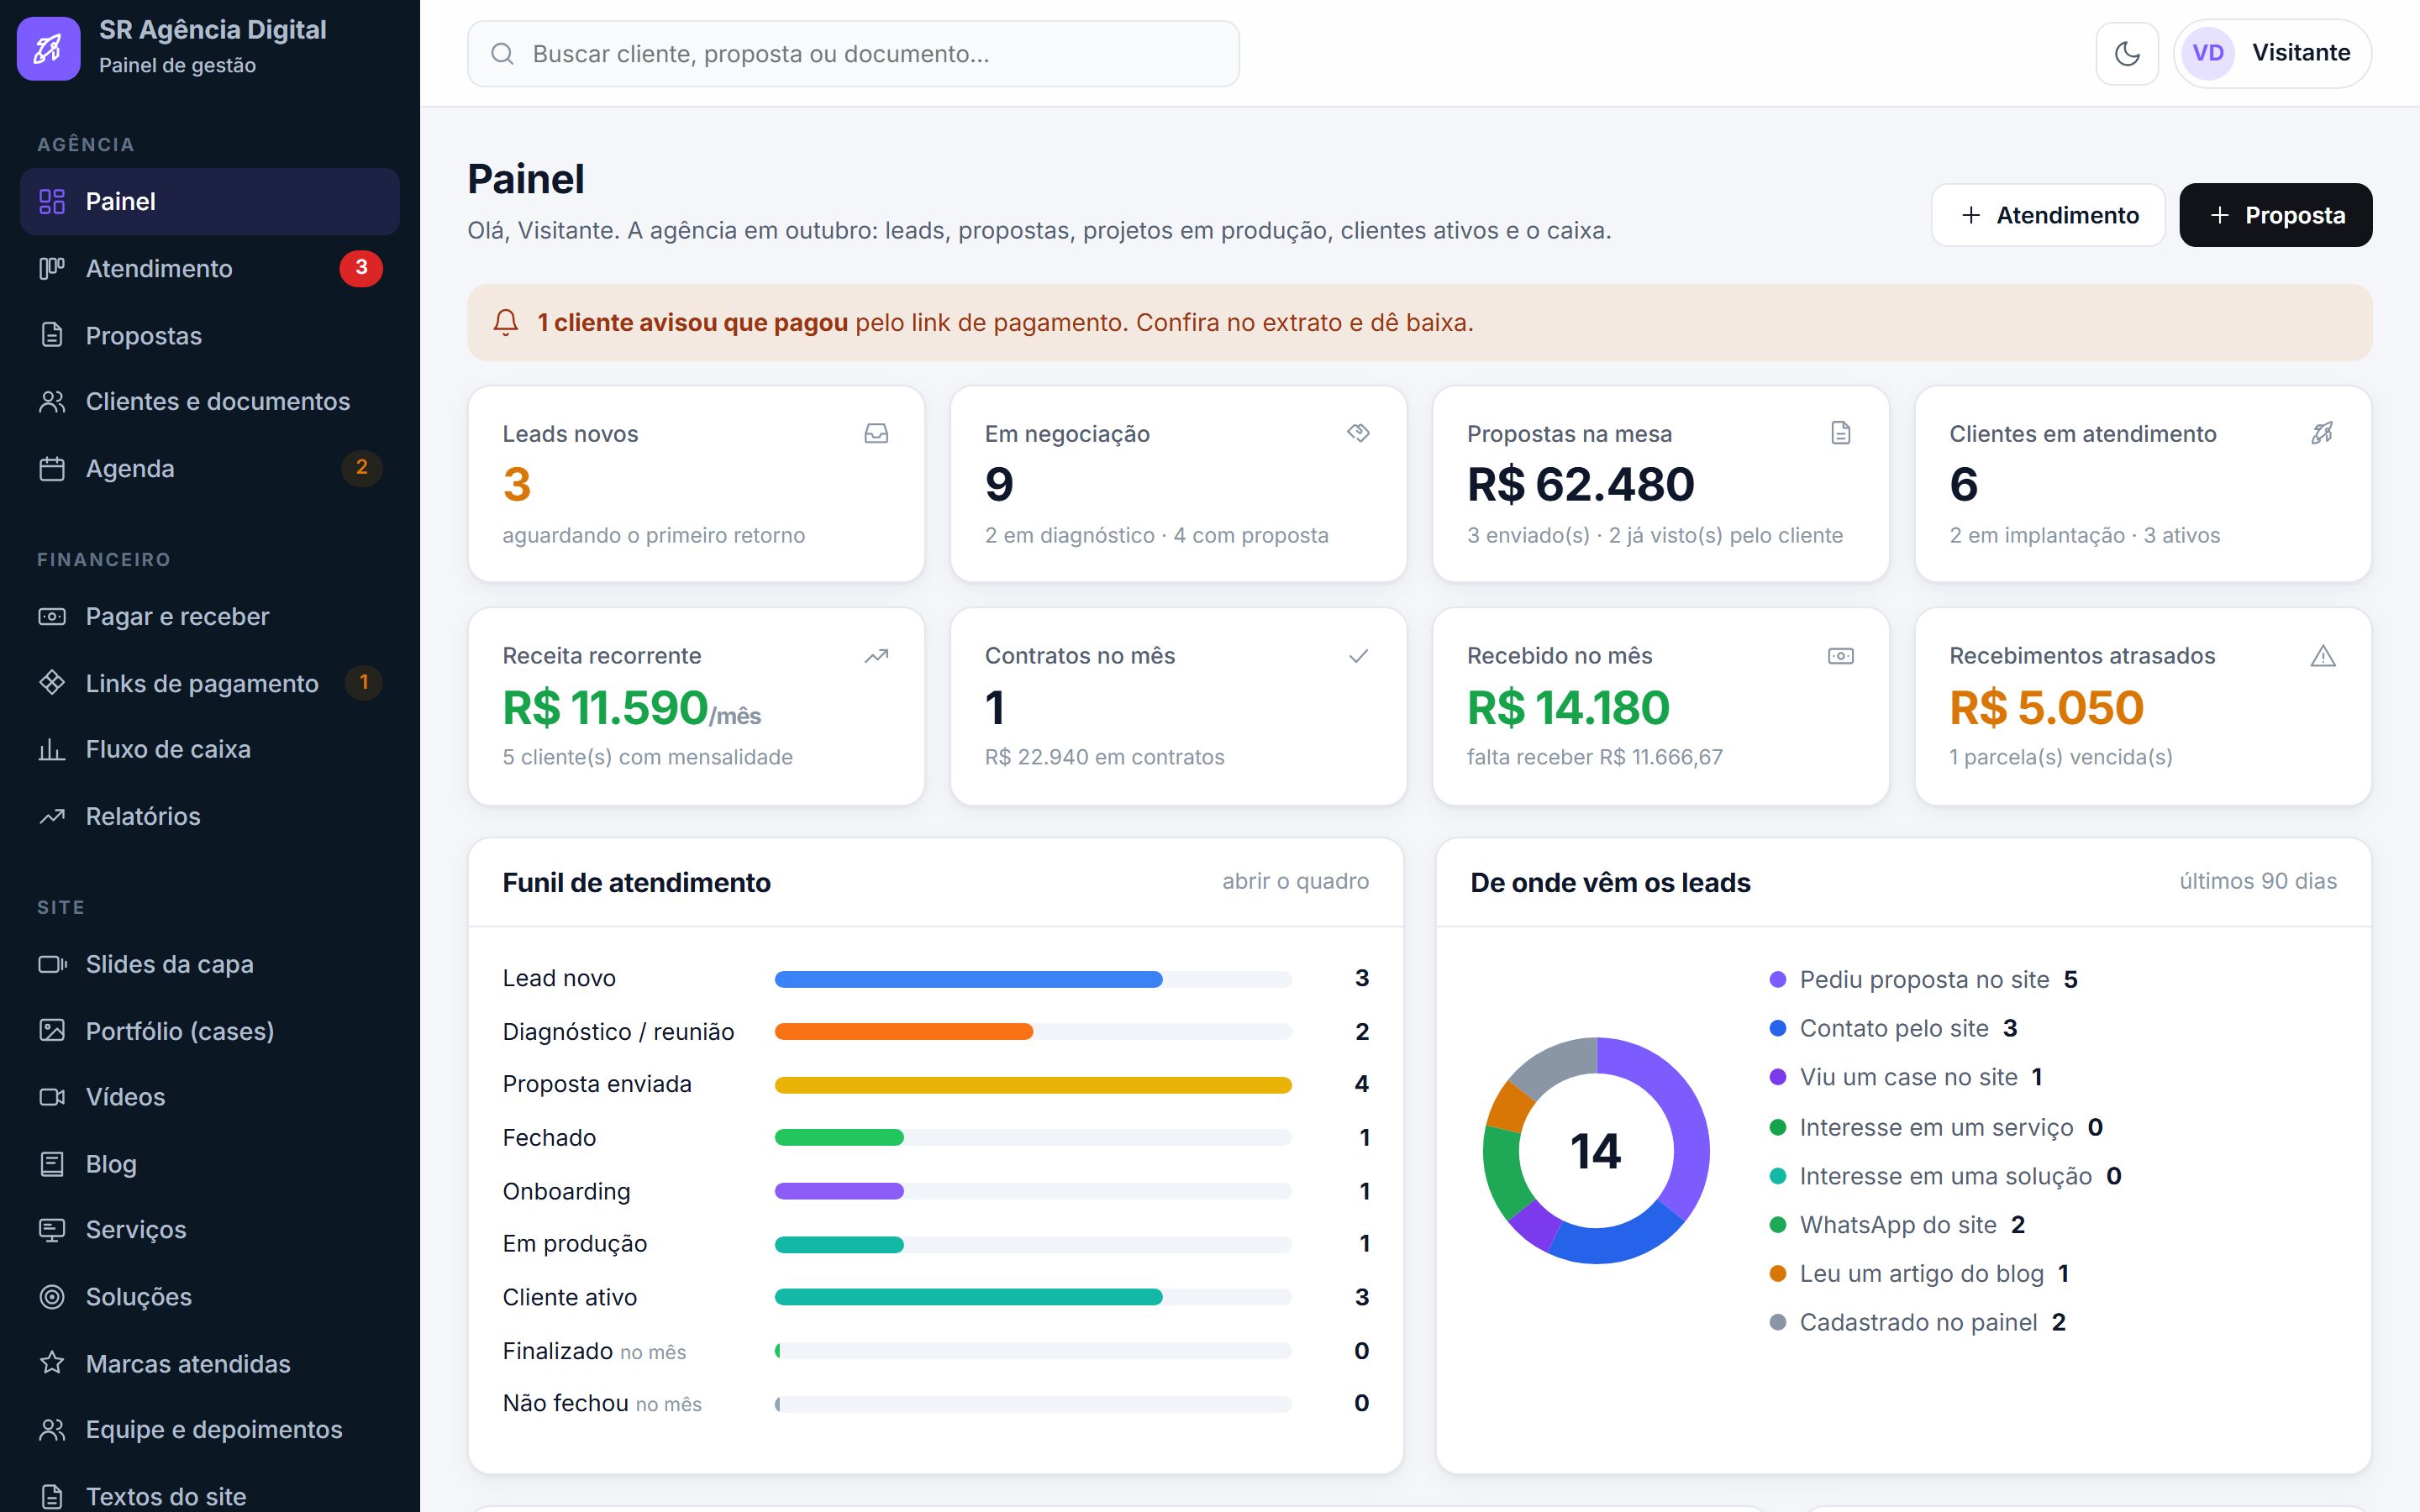The image size is (2420, 1512).
Task: Click the donut chart showing 14 leads
Action: [x=1596, y=1150]
